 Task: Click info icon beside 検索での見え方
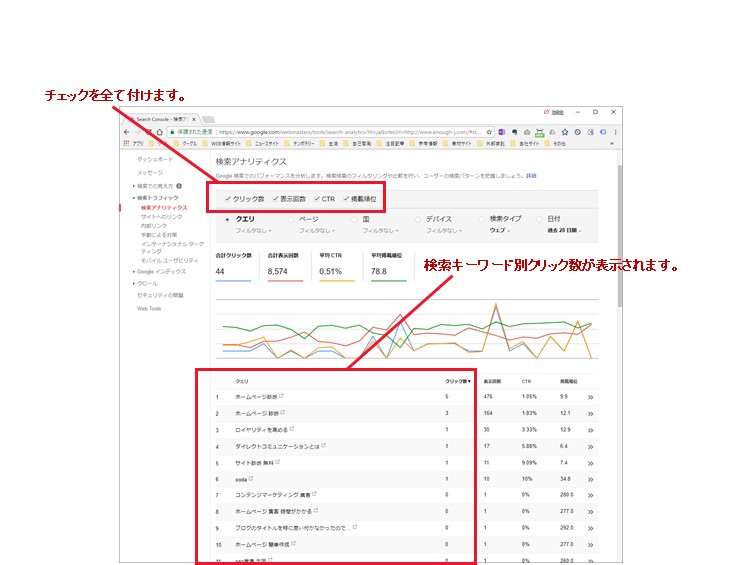tap(179, 186)
